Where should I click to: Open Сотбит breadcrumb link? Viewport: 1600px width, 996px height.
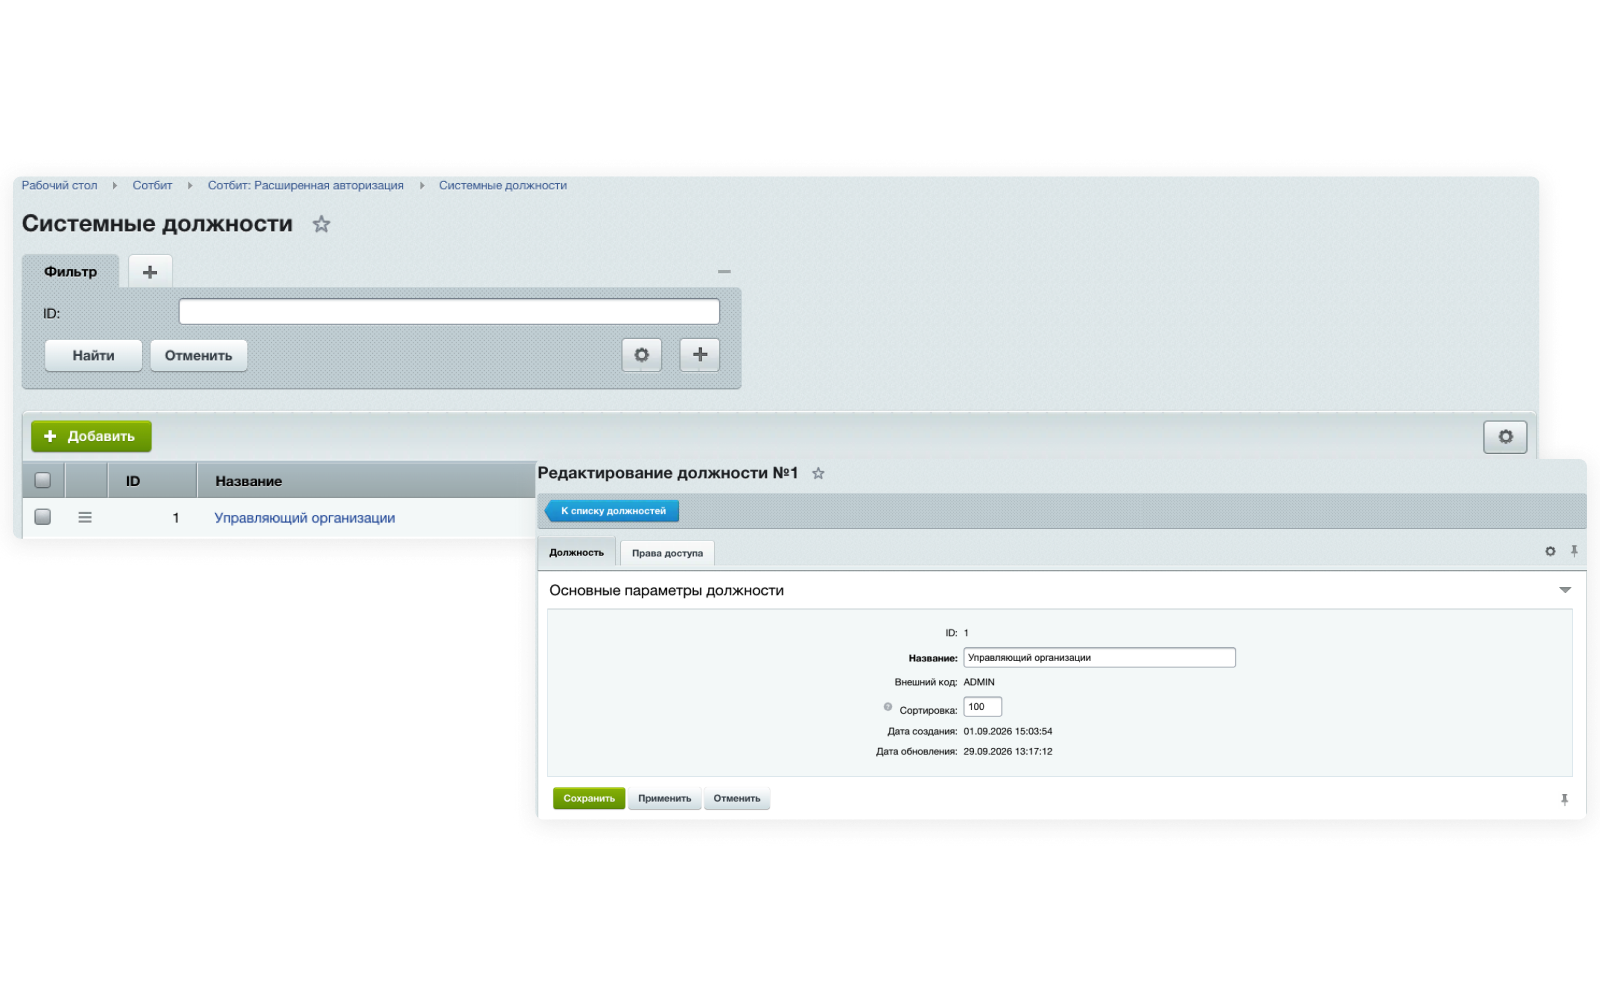(x=152, y=186)
